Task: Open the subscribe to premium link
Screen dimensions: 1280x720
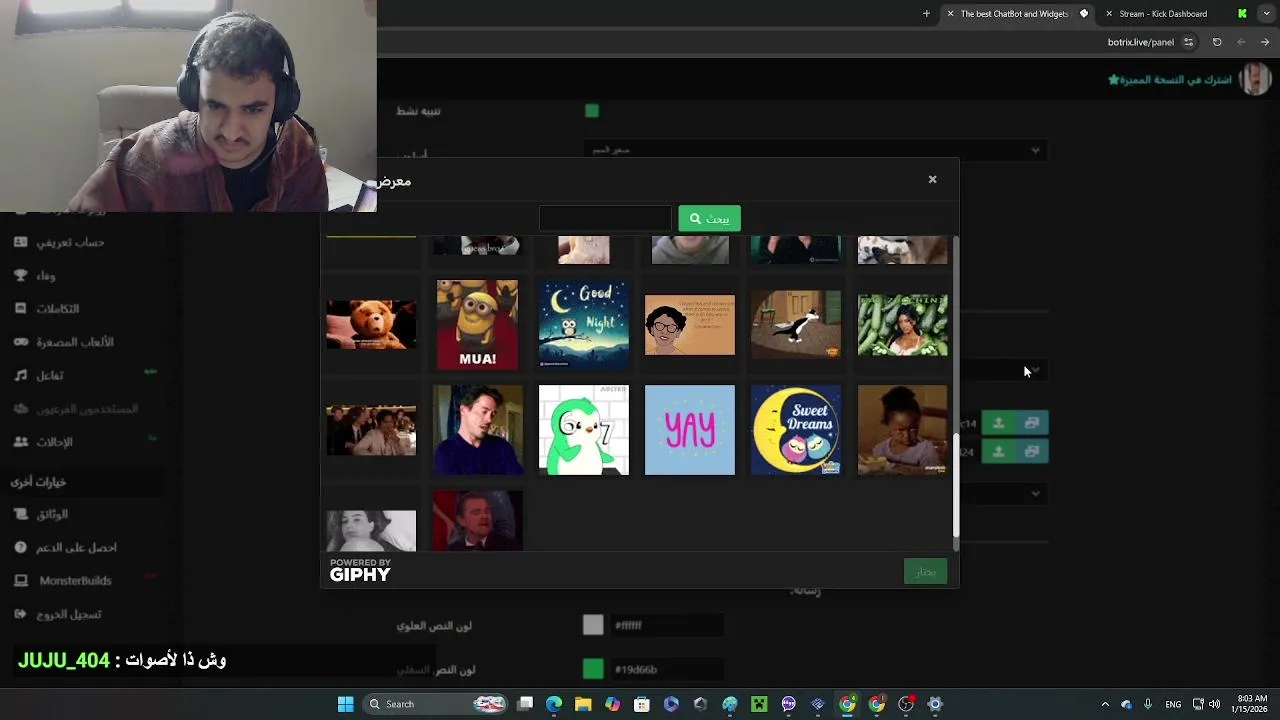Action: [1169, 79]
